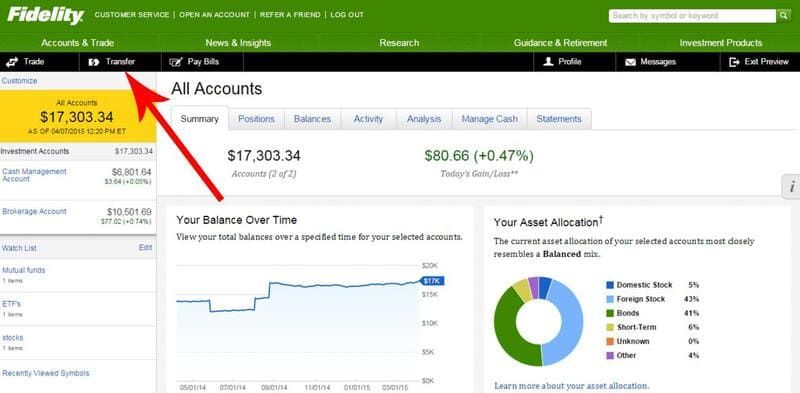The image size is (800, 393).
Task: Click the Trade toolbar button
Action: [40, 62]
